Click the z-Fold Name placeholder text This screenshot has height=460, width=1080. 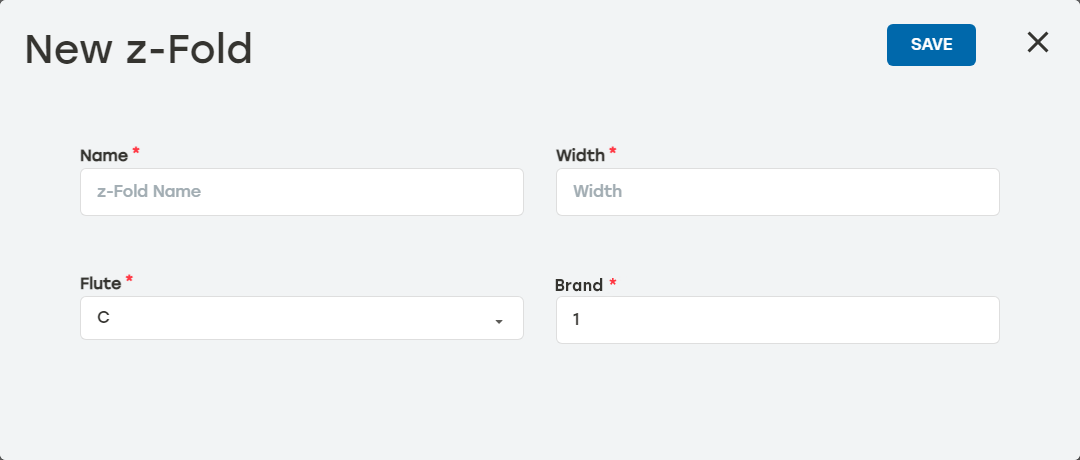[x=149, y=191]
